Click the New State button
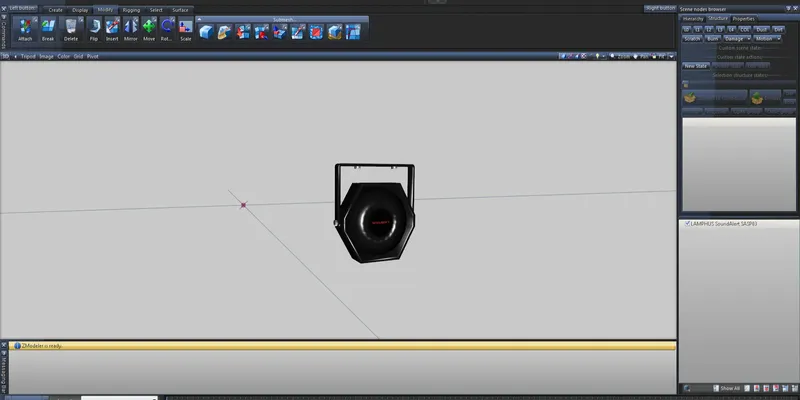The height and width of the screenshot is (400, 800). 694,66
